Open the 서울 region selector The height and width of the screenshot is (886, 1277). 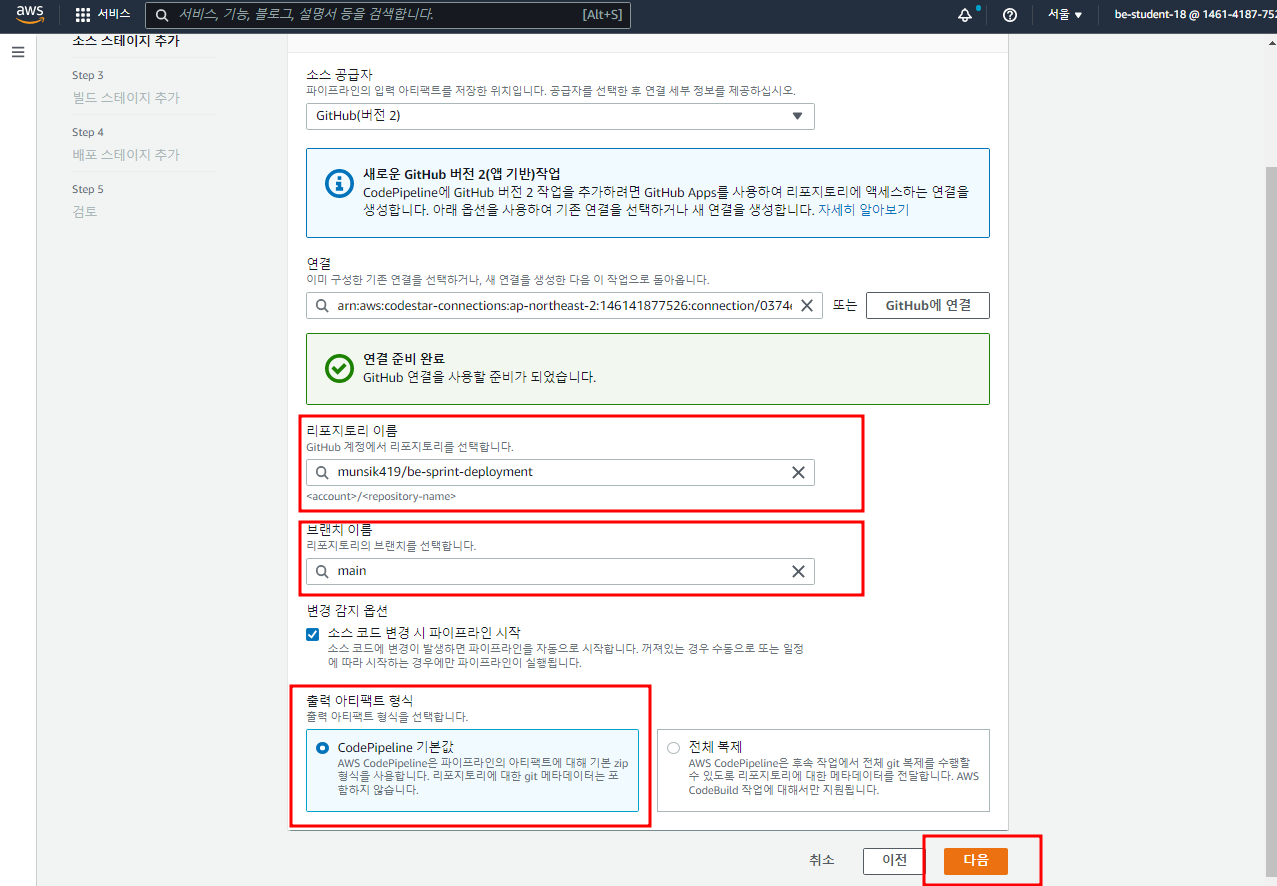(1065, 15)
